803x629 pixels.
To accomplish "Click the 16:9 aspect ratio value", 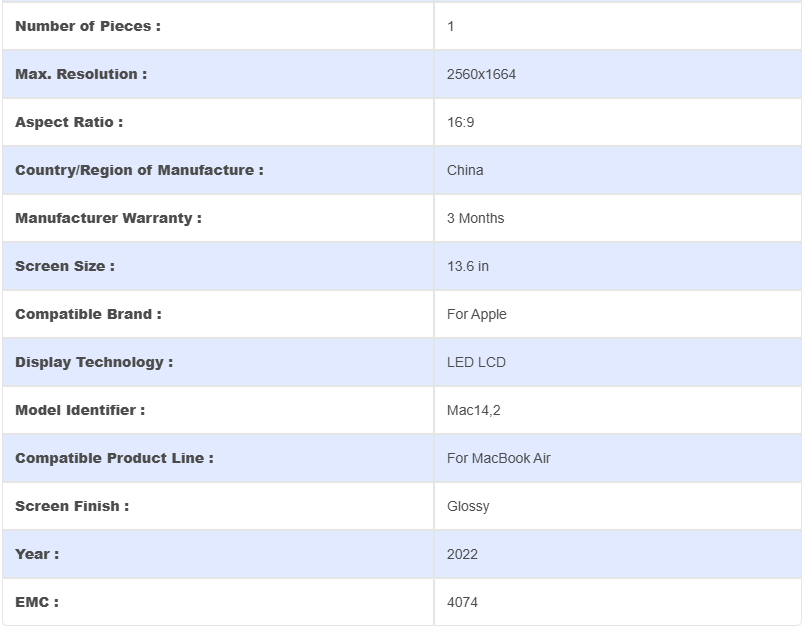I will (x=461, y=122).
